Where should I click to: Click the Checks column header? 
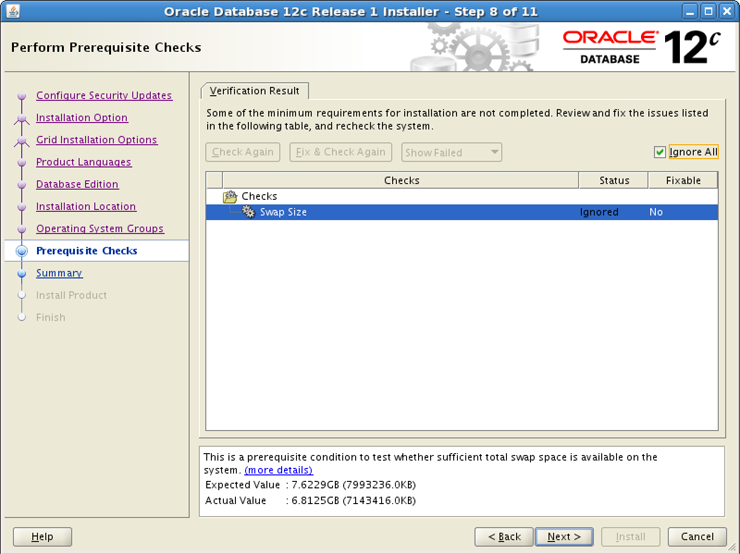401,180
